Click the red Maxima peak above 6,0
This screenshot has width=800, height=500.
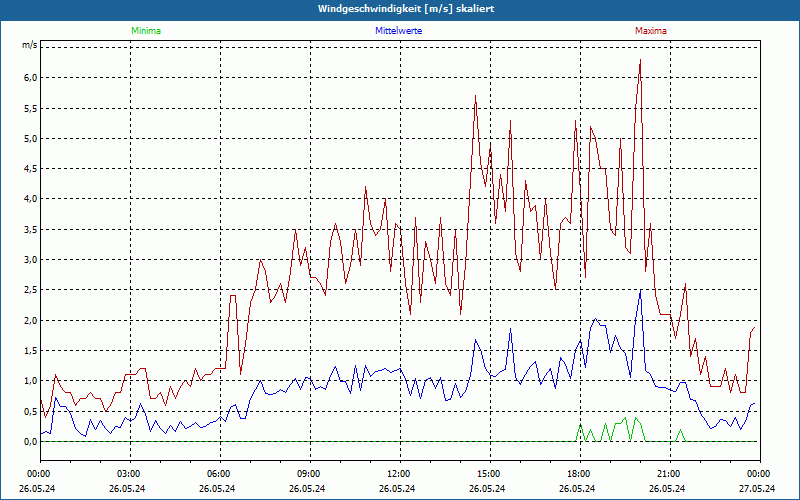(640, 60)
